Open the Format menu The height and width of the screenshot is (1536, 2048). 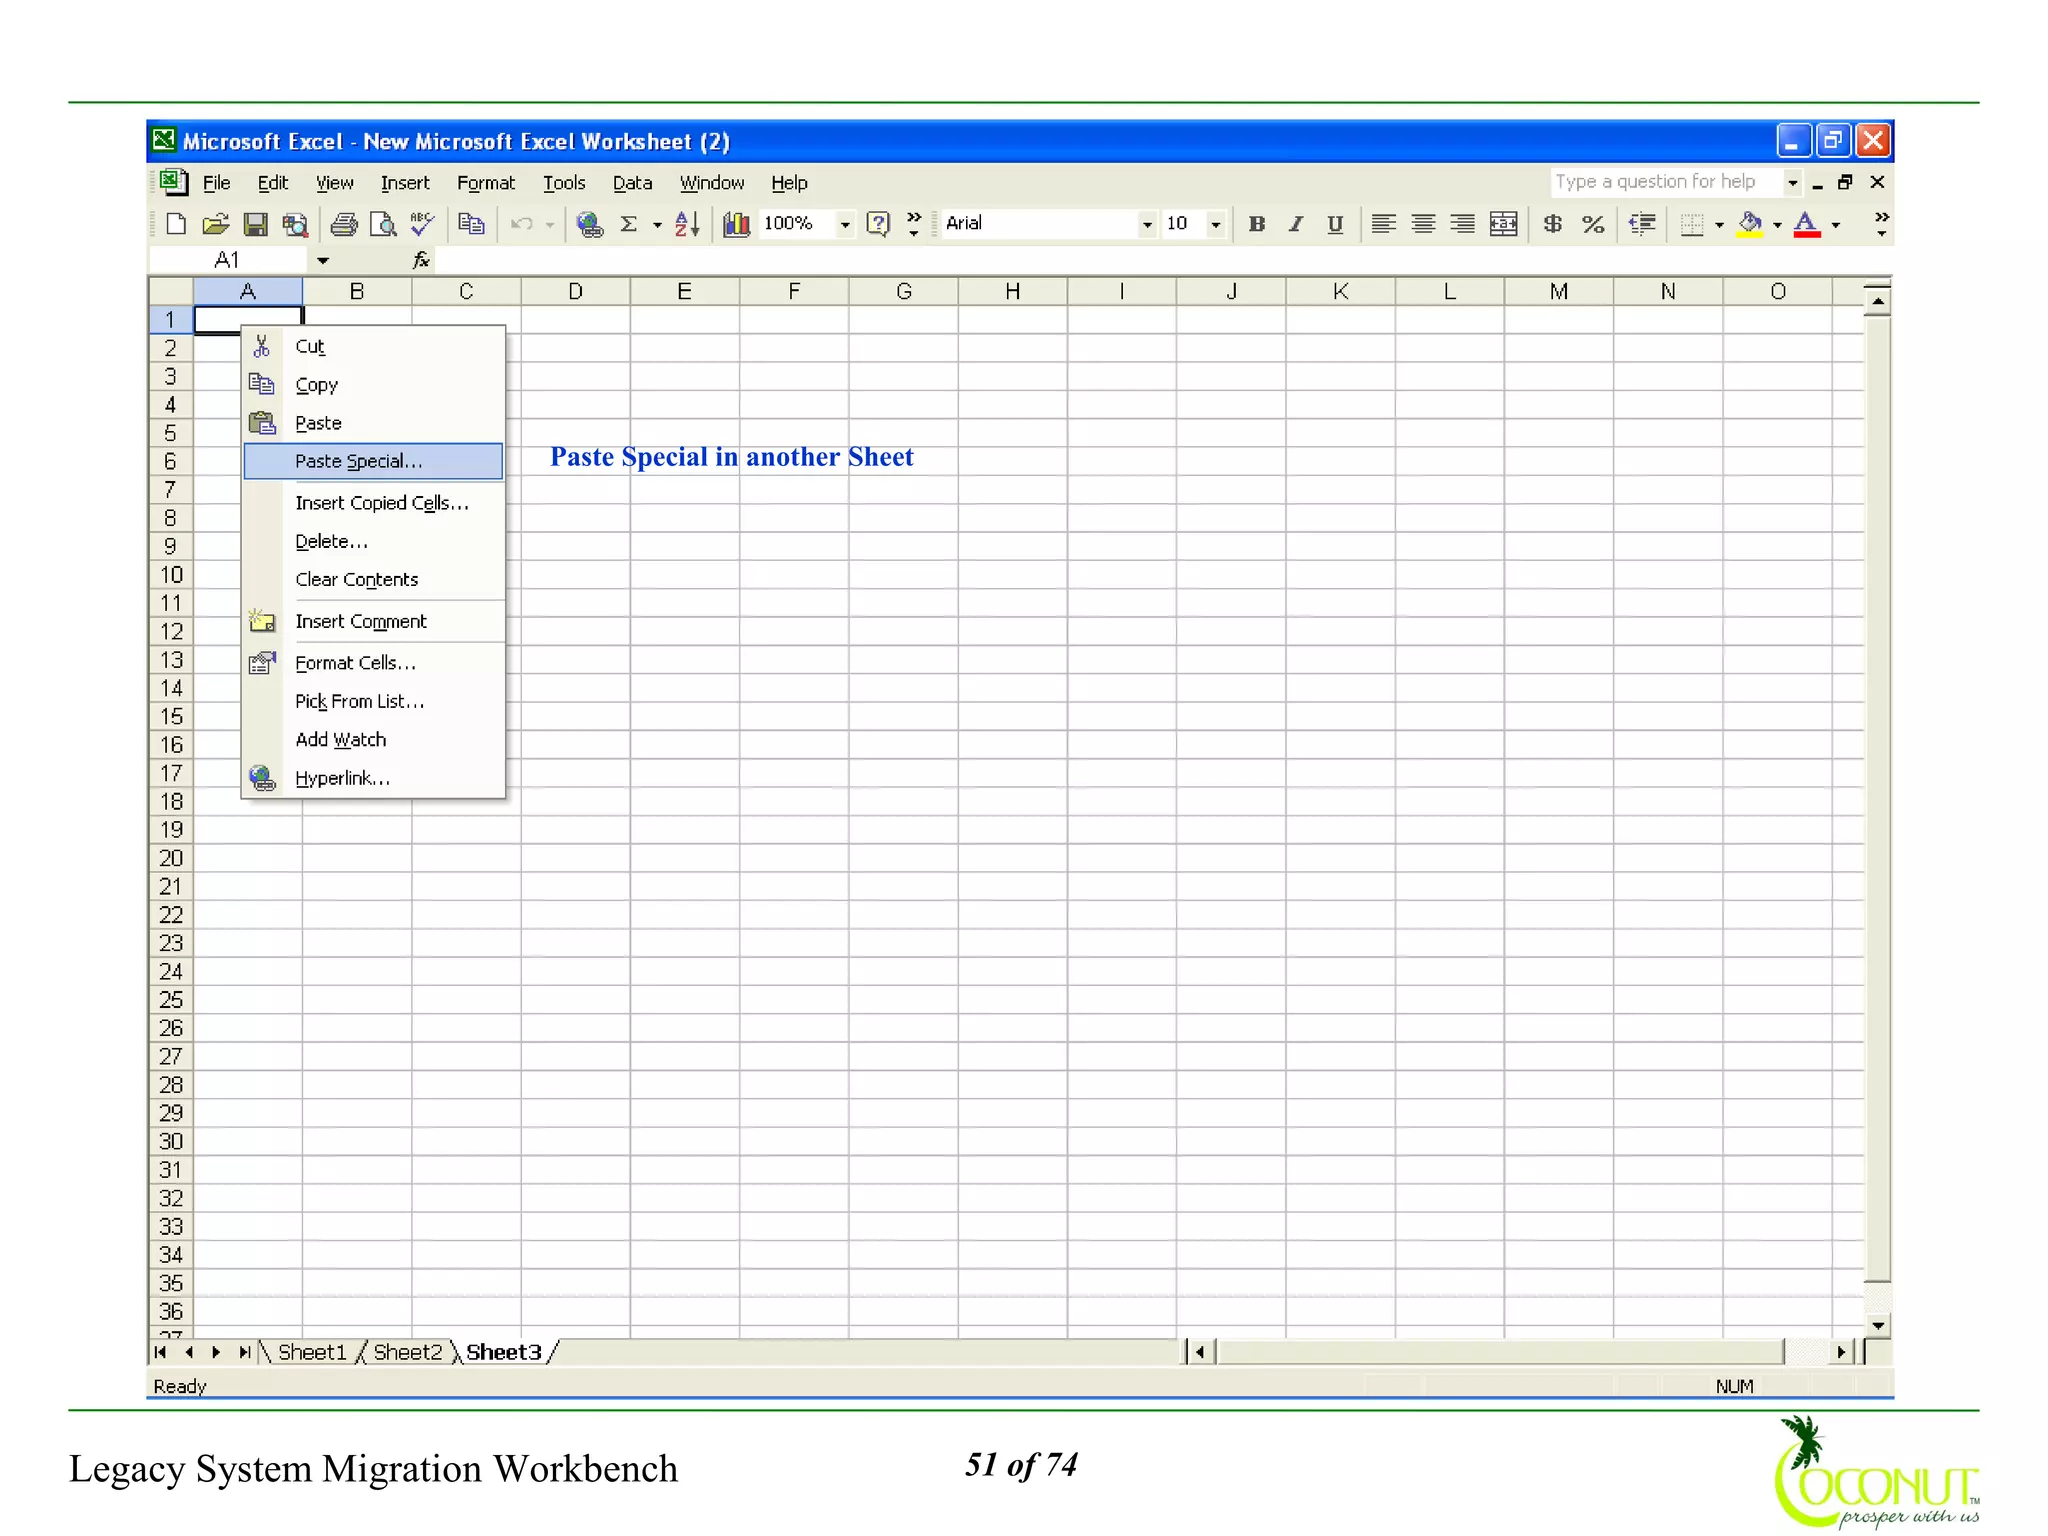485,183
